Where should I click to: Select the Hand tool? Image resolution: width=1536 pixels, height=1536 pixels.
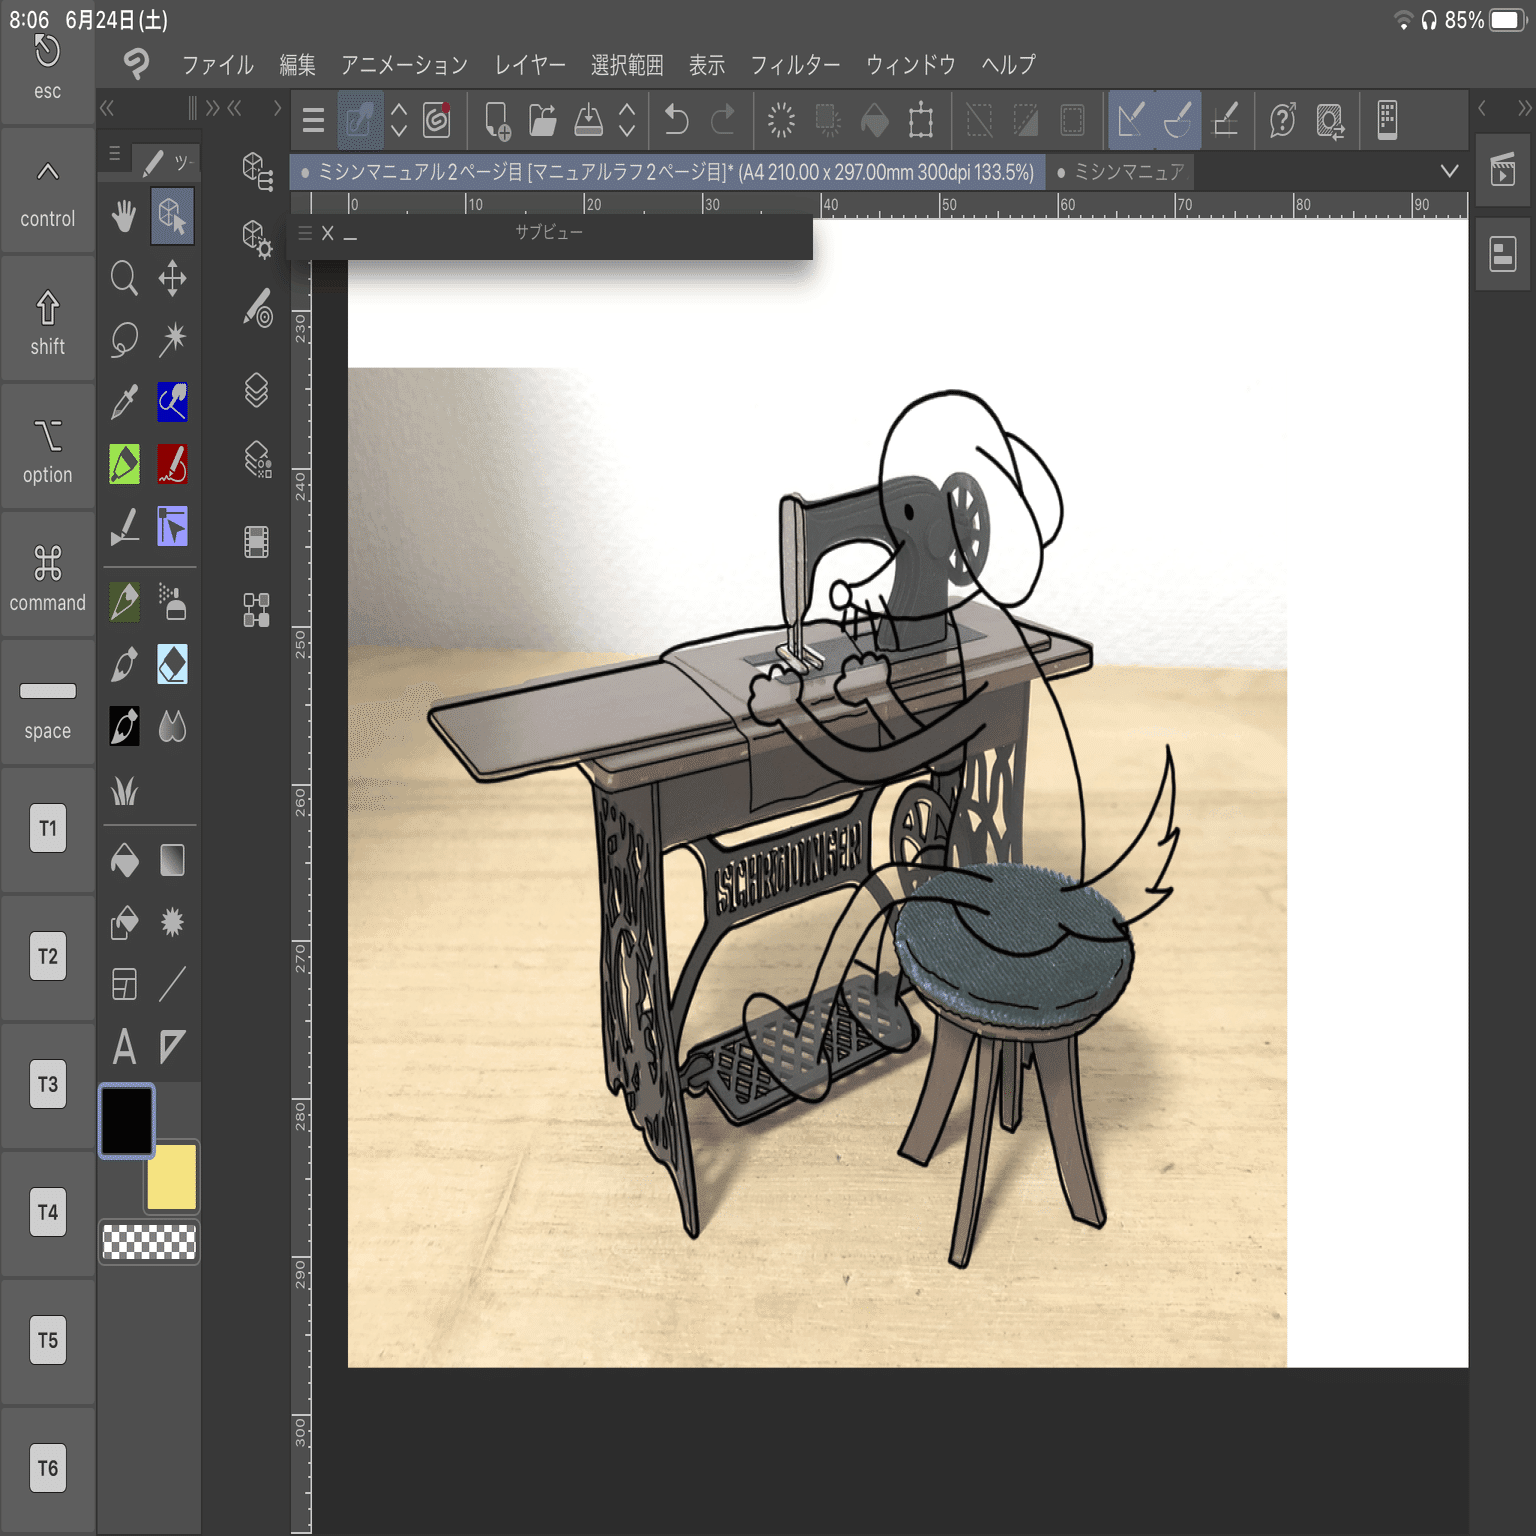click(124, 217)
